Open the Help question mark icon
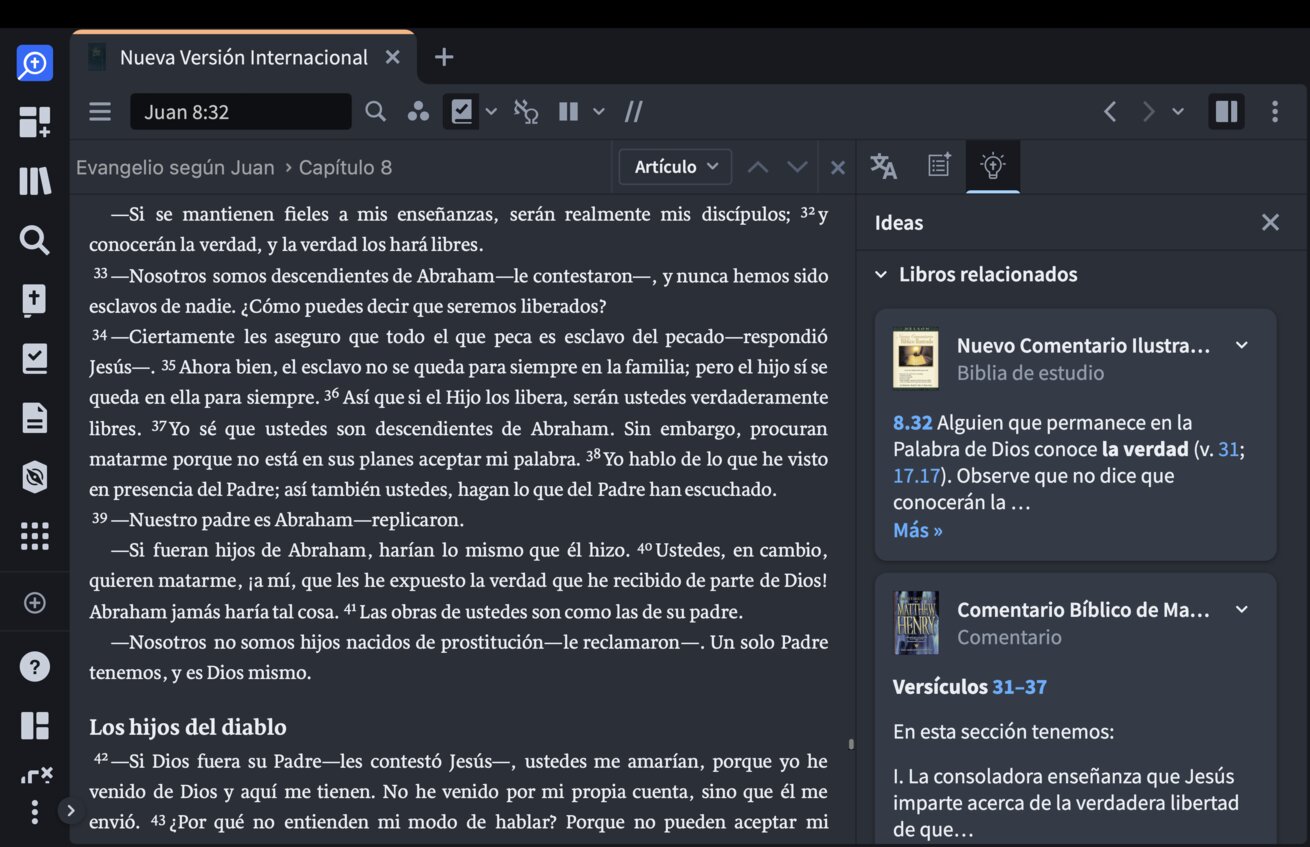The height and width of the screenshot is (847, 1310). (34, 667)
